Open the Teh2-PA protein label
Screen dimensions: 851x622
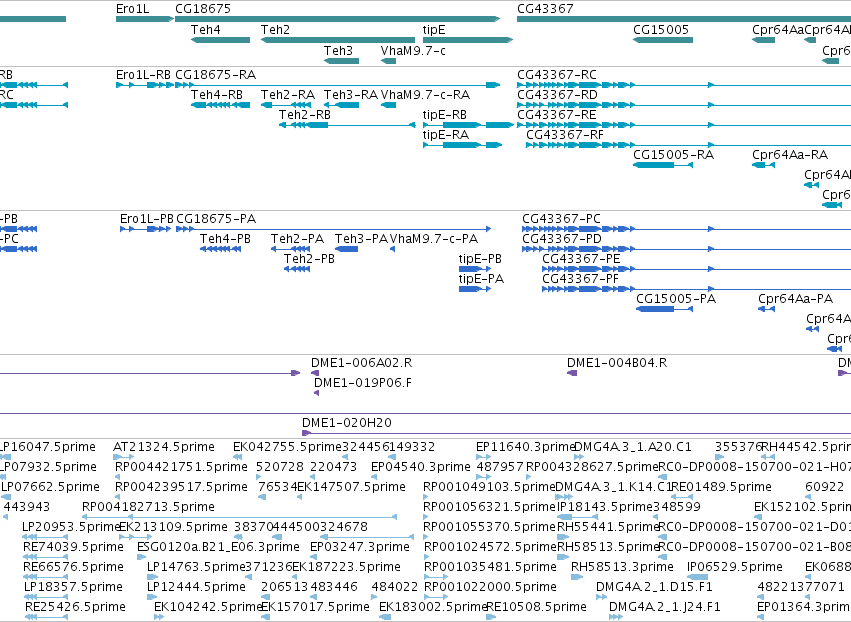[298, 239]
